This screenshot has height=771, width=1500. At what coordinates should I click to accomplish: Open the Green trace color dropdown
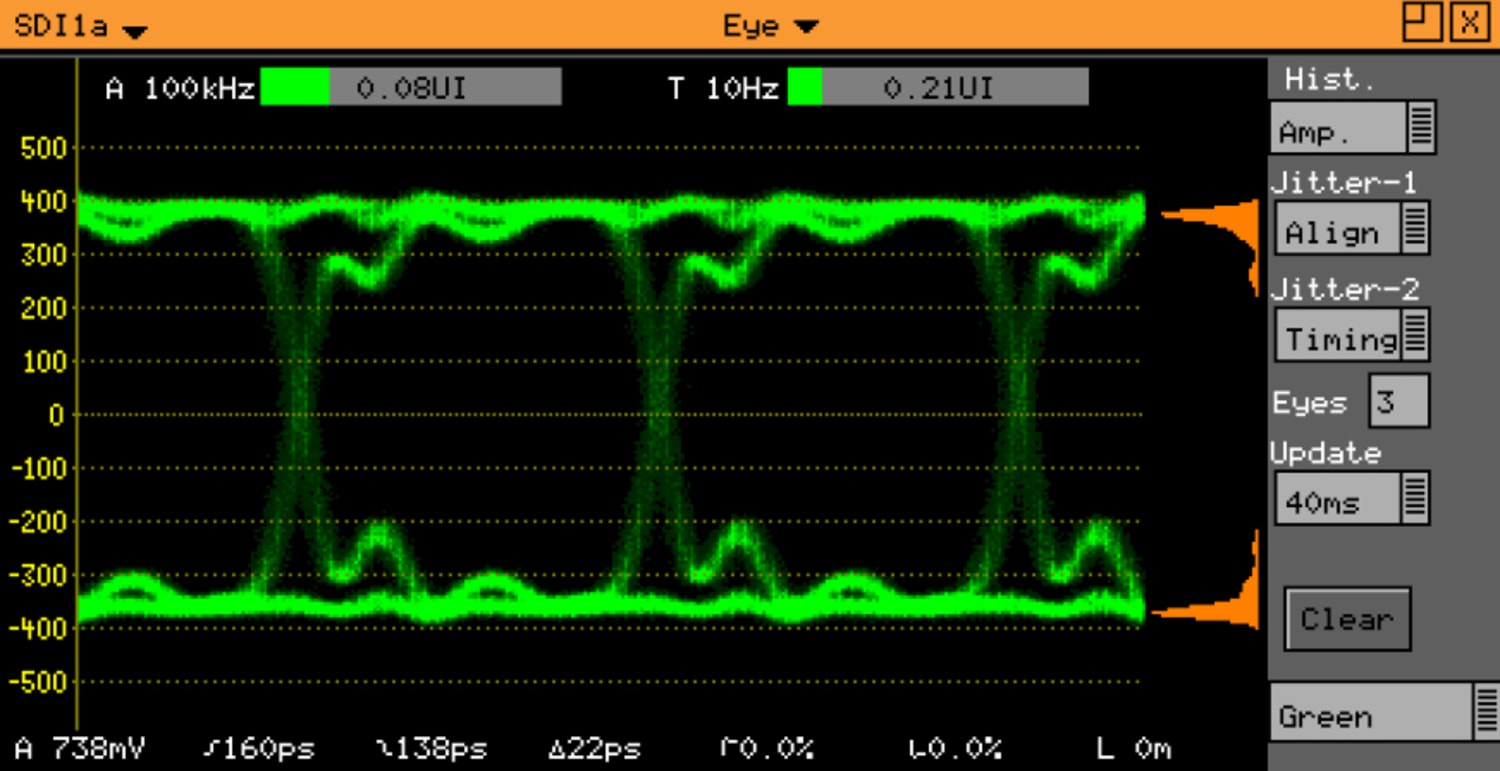click(1384, 712)
